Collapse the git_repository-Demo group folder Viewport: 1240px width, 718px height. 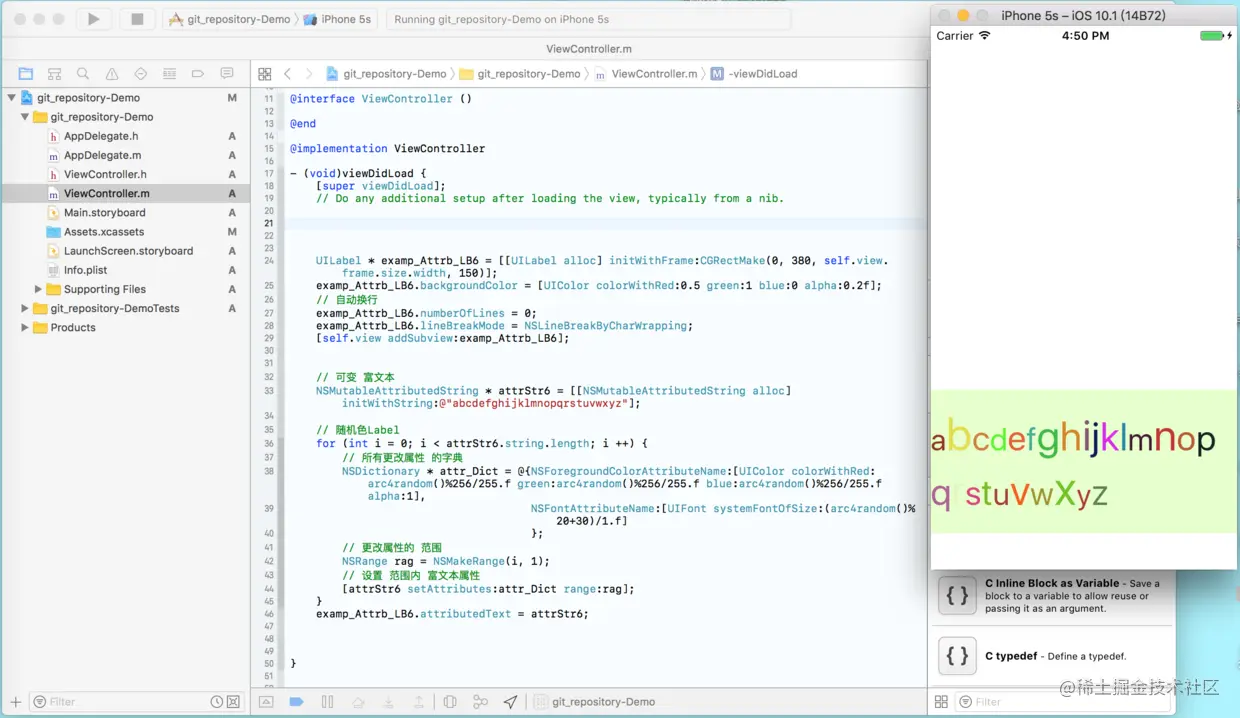pyautogui.click(x=25, y=117)
